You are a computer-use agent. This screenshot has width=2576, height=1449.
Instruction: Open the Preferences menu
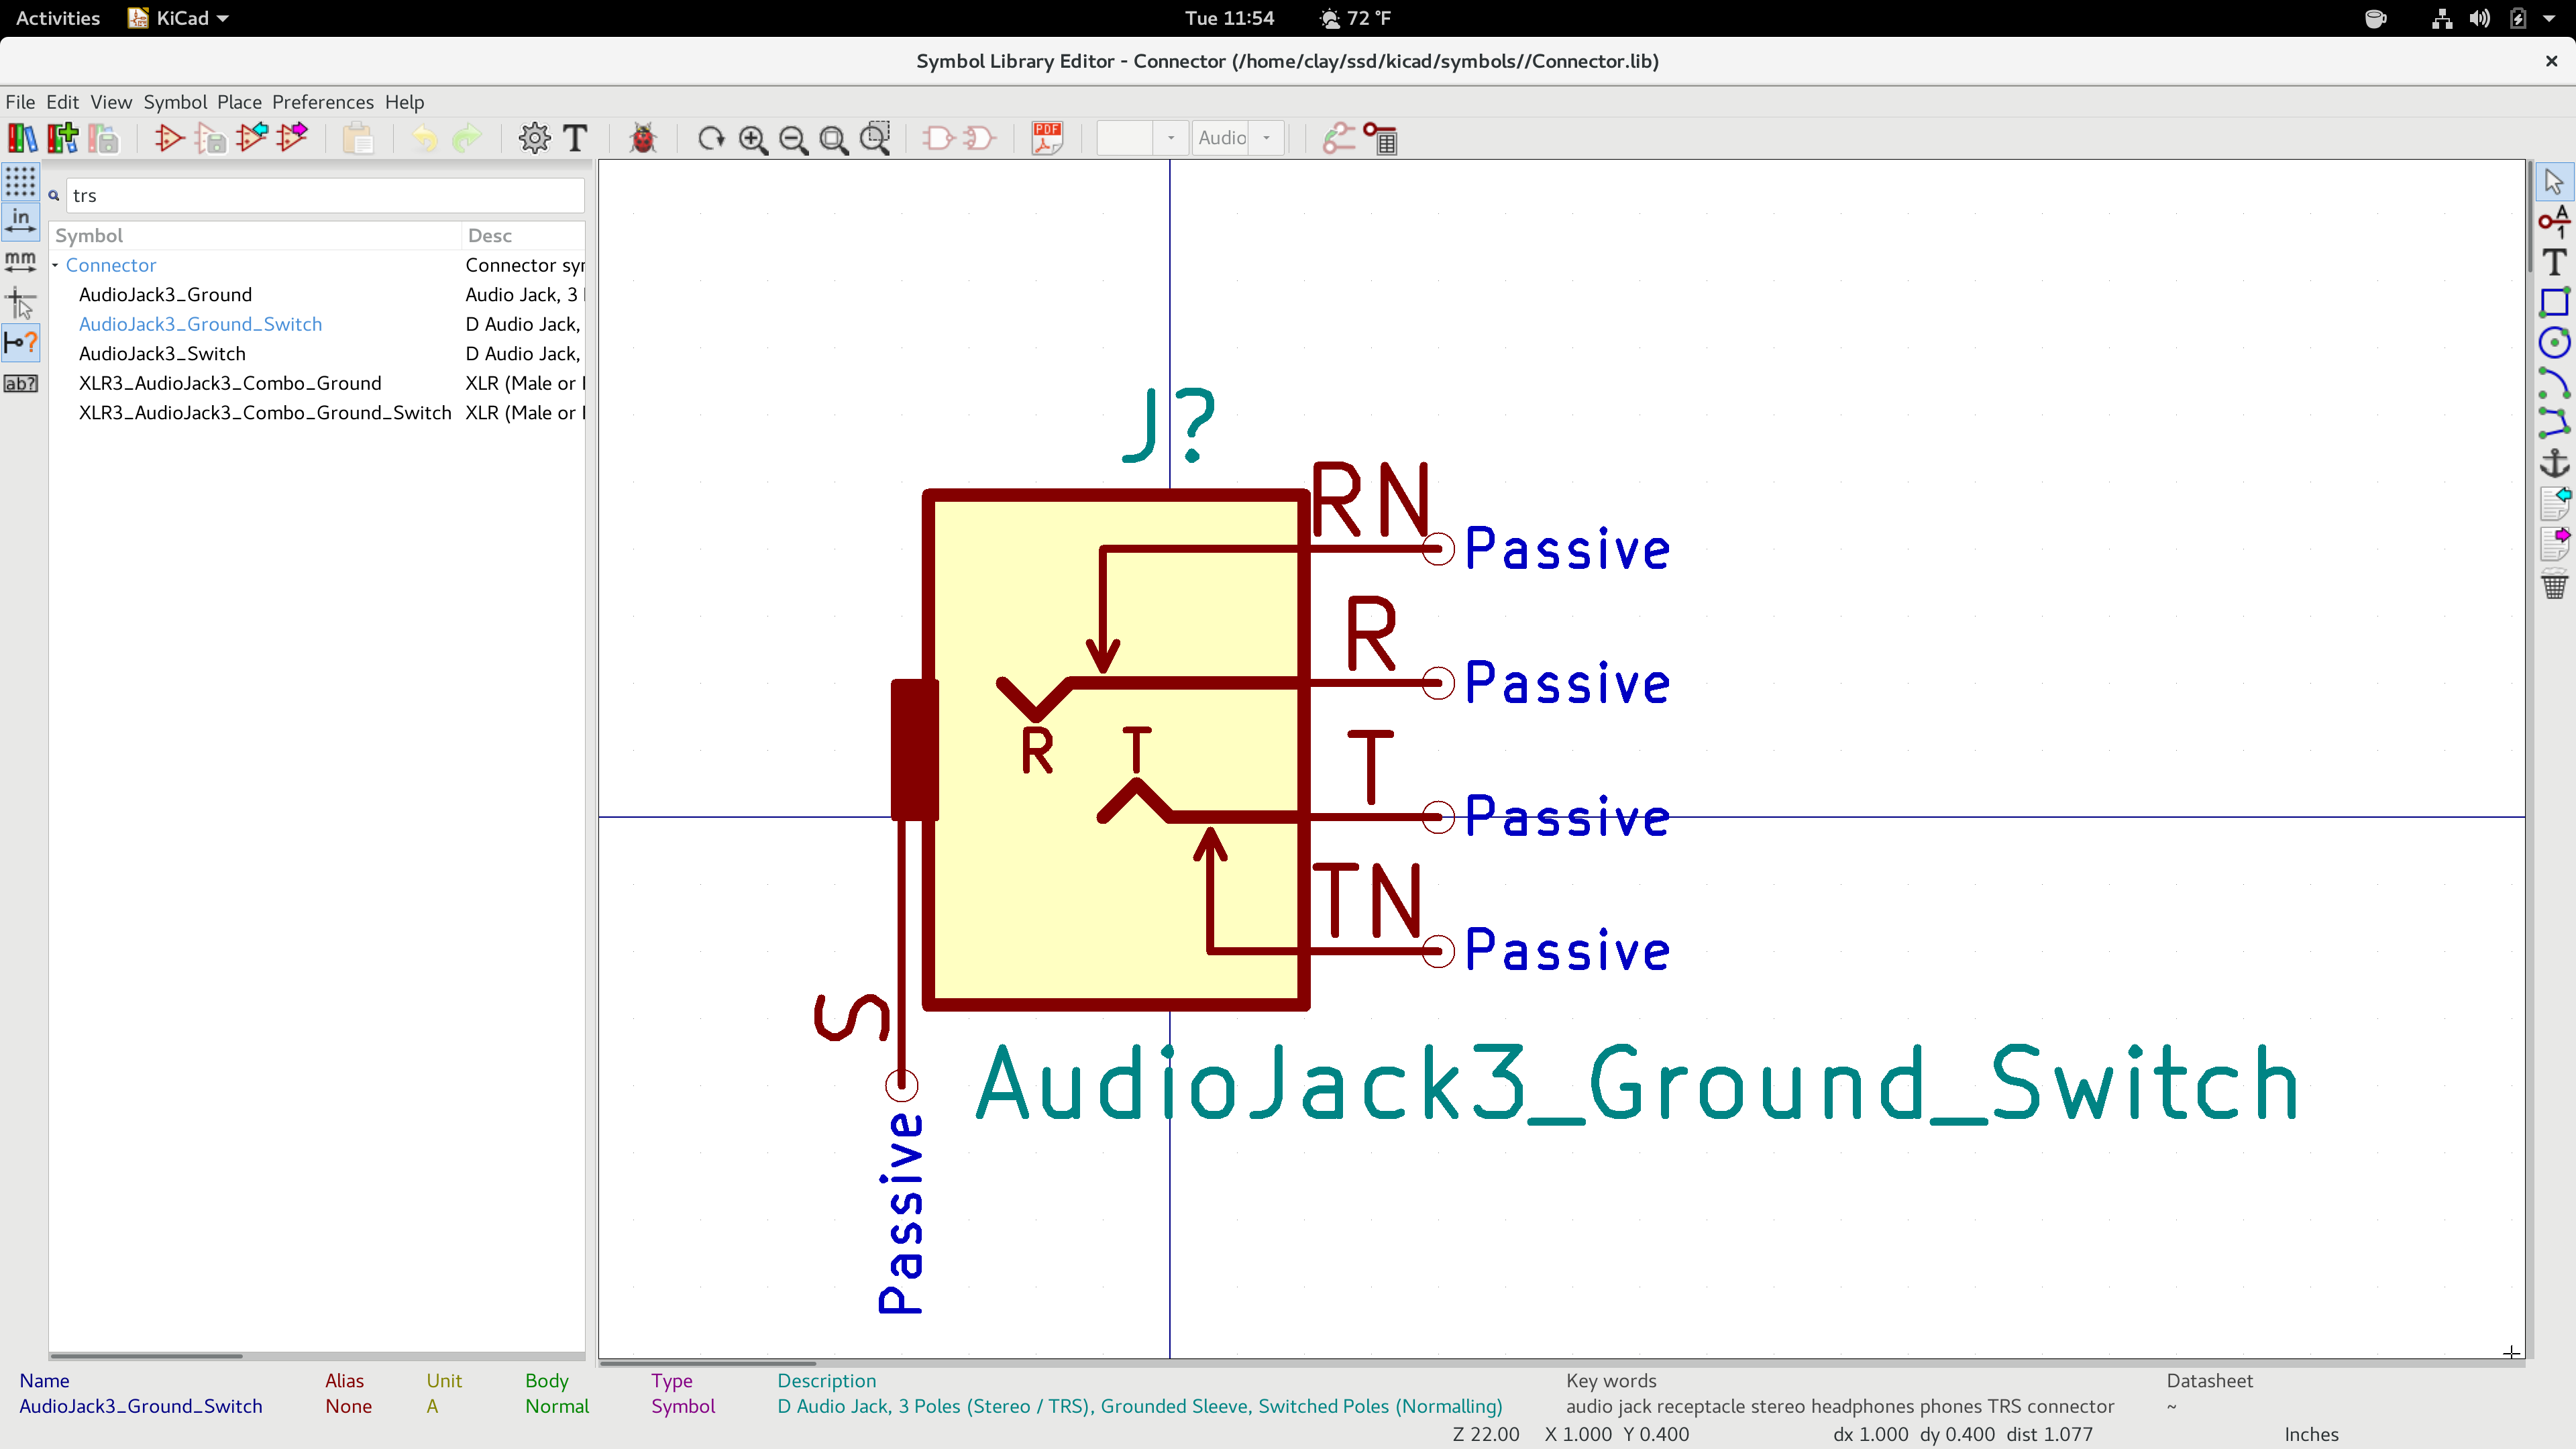click(322, 101)
